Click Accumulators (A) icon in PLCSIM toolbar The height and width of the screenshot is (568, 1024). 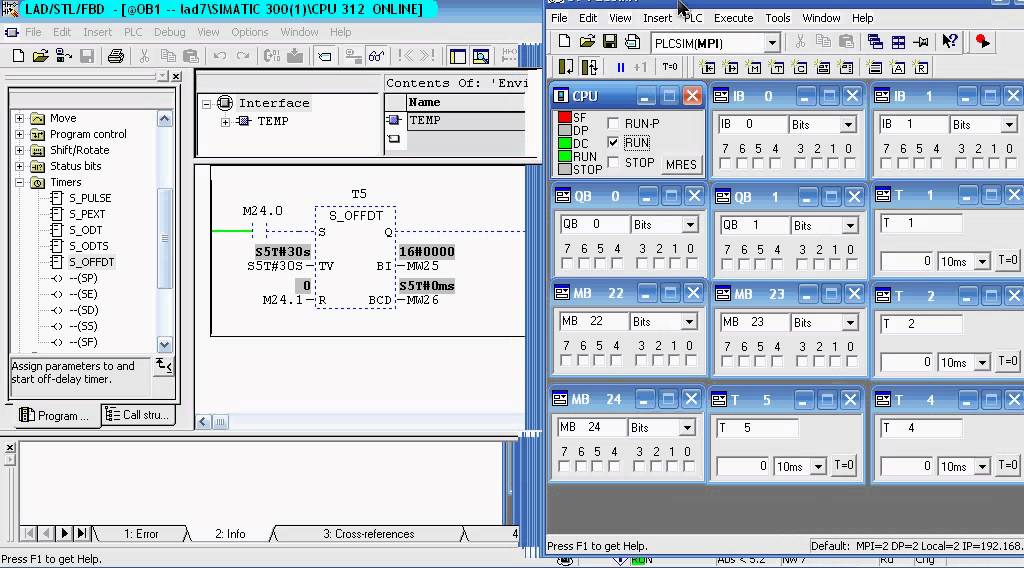(x=898, y=67)
